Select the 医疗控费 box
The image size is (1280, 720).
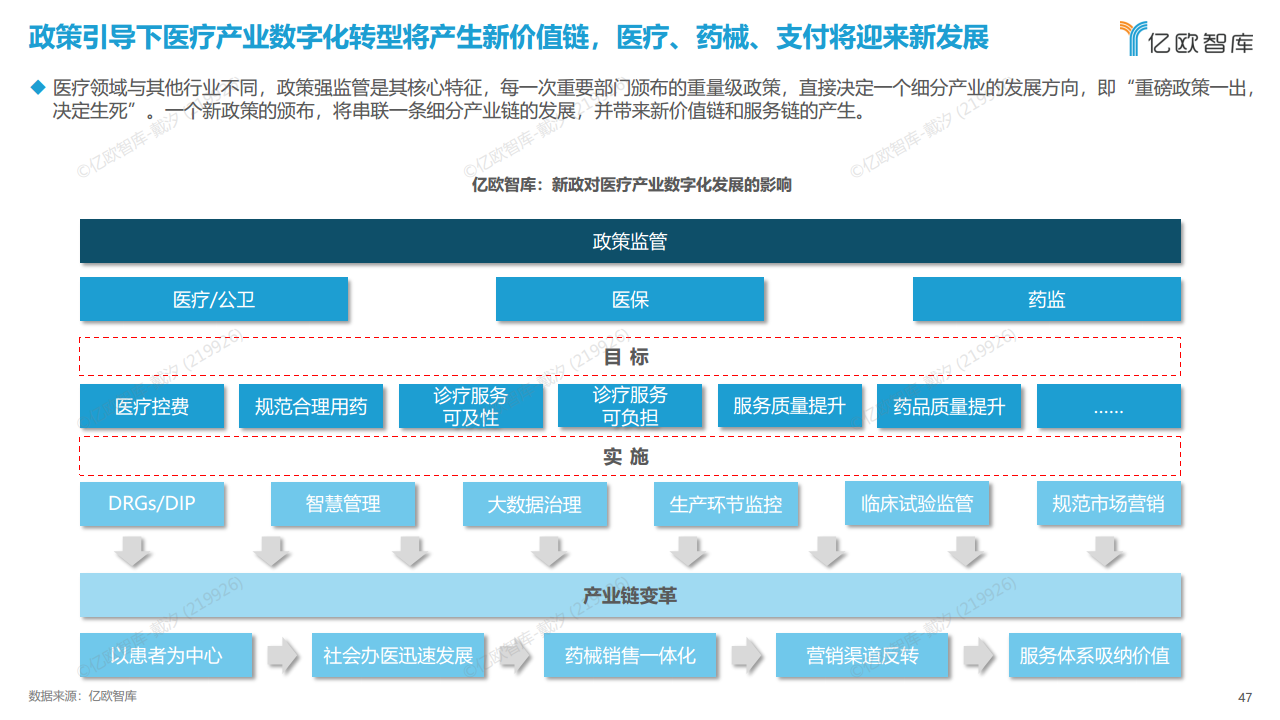[152, 406]
